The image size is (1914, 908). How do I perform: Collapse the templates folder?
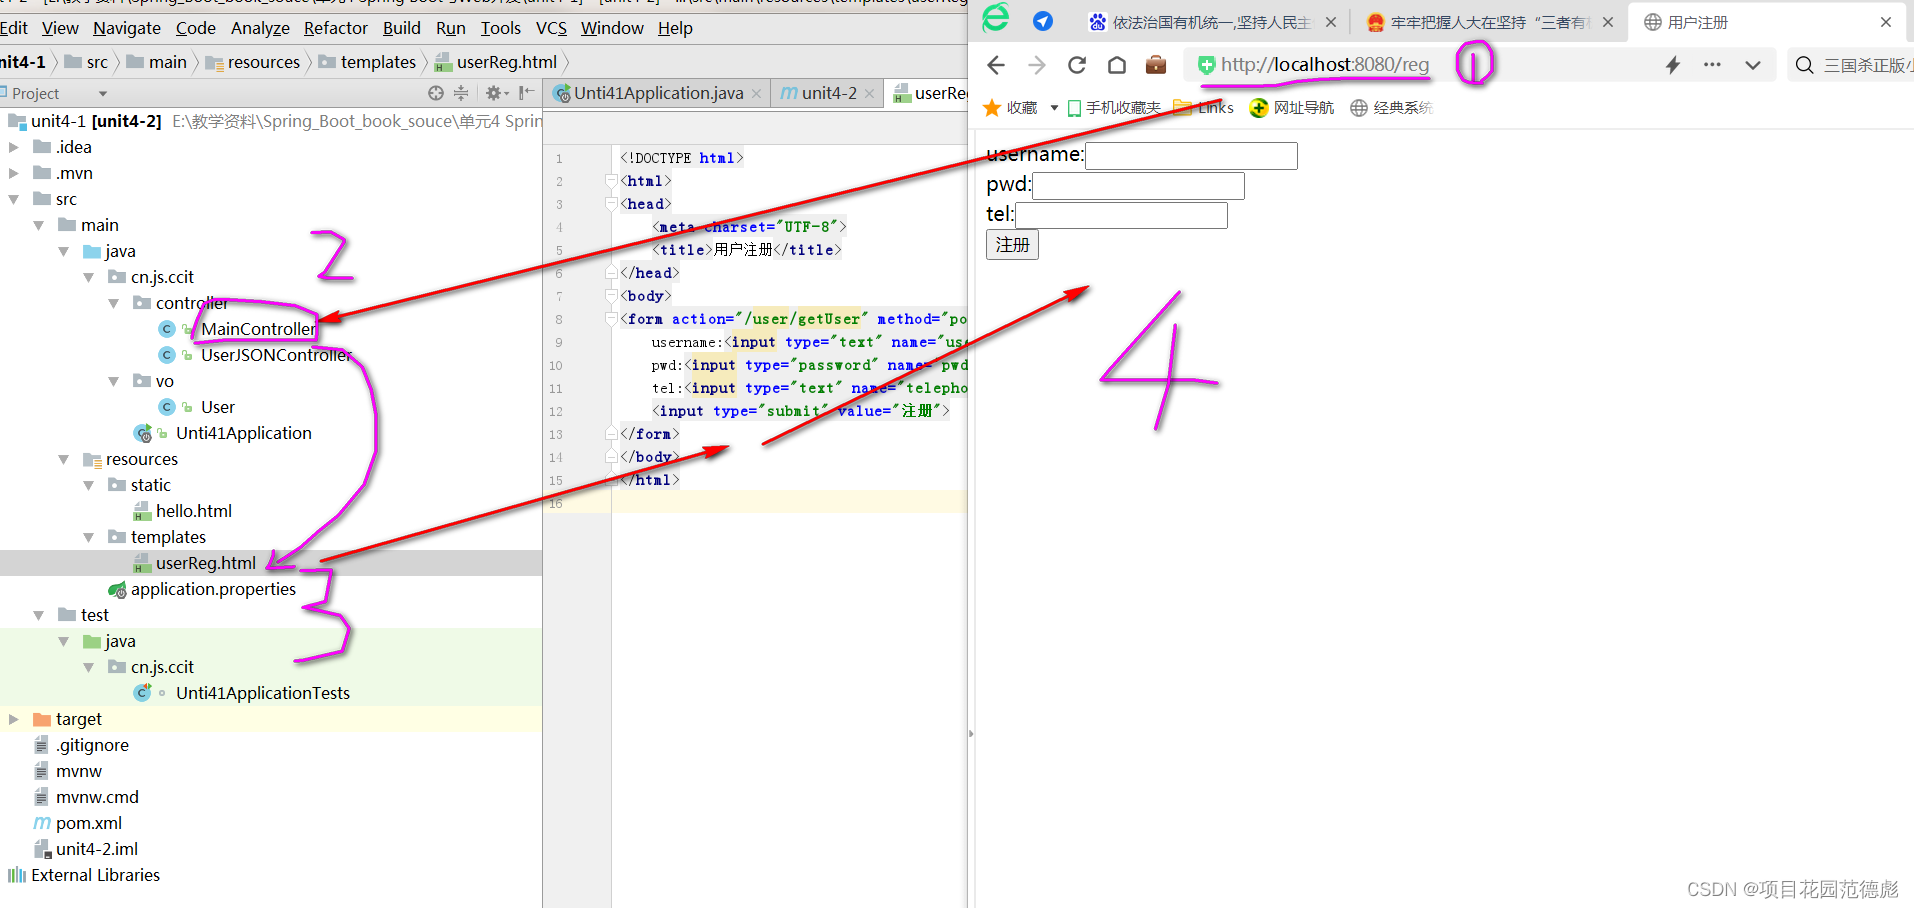(88, 537)
